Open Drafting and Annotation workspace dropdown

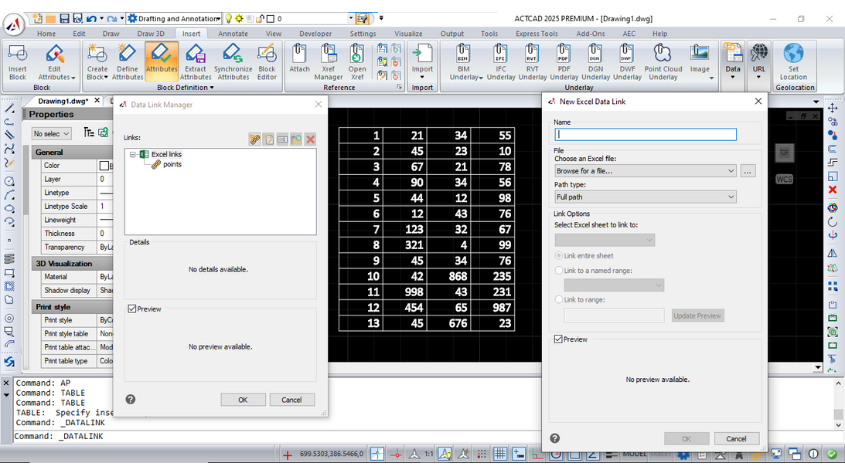point(174,18)
